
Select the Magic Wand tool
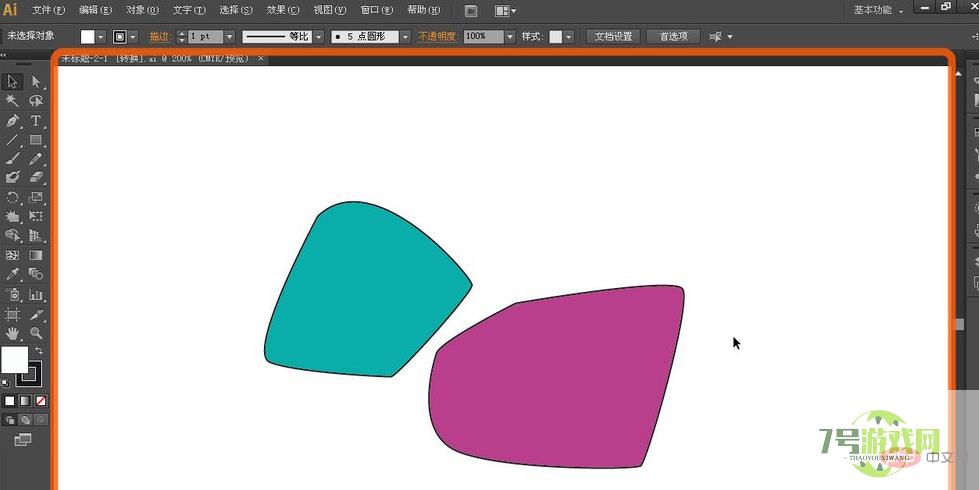tap(12, 100)
